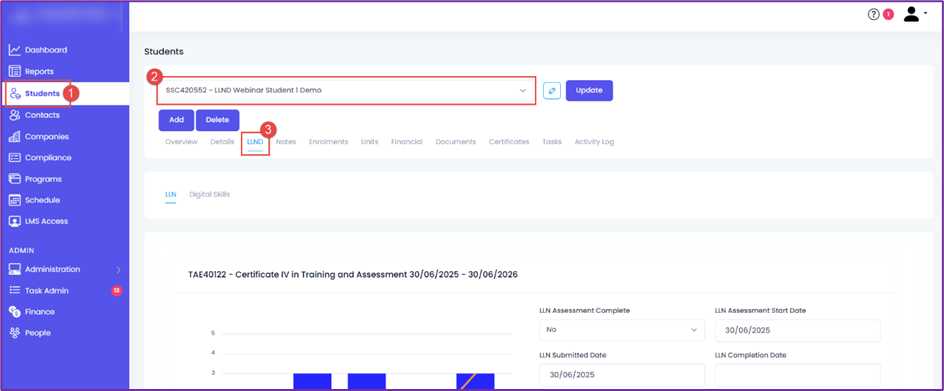Open Companies from the sidebar
Image resolution: width=944 pixels, height=391 pixels.
(x=47, y=137)
